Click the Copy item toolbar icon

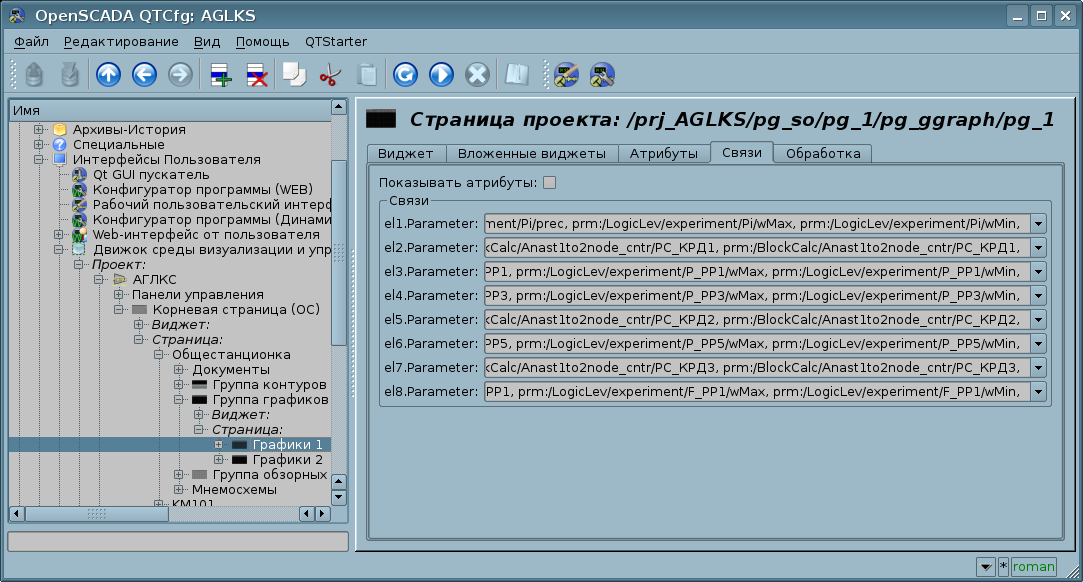[x=293, y=75]
